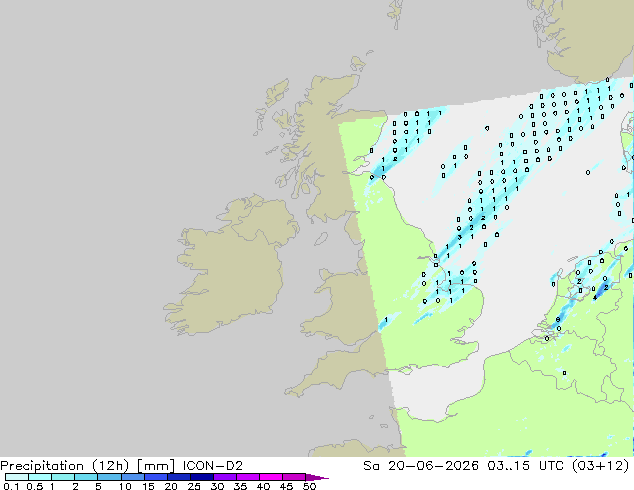The height and width of the screenshot is (490, 634).
Task: Pick the 40–45 mm magenta legend swatch
Action: pyautogui.click(x=271, y=477)
